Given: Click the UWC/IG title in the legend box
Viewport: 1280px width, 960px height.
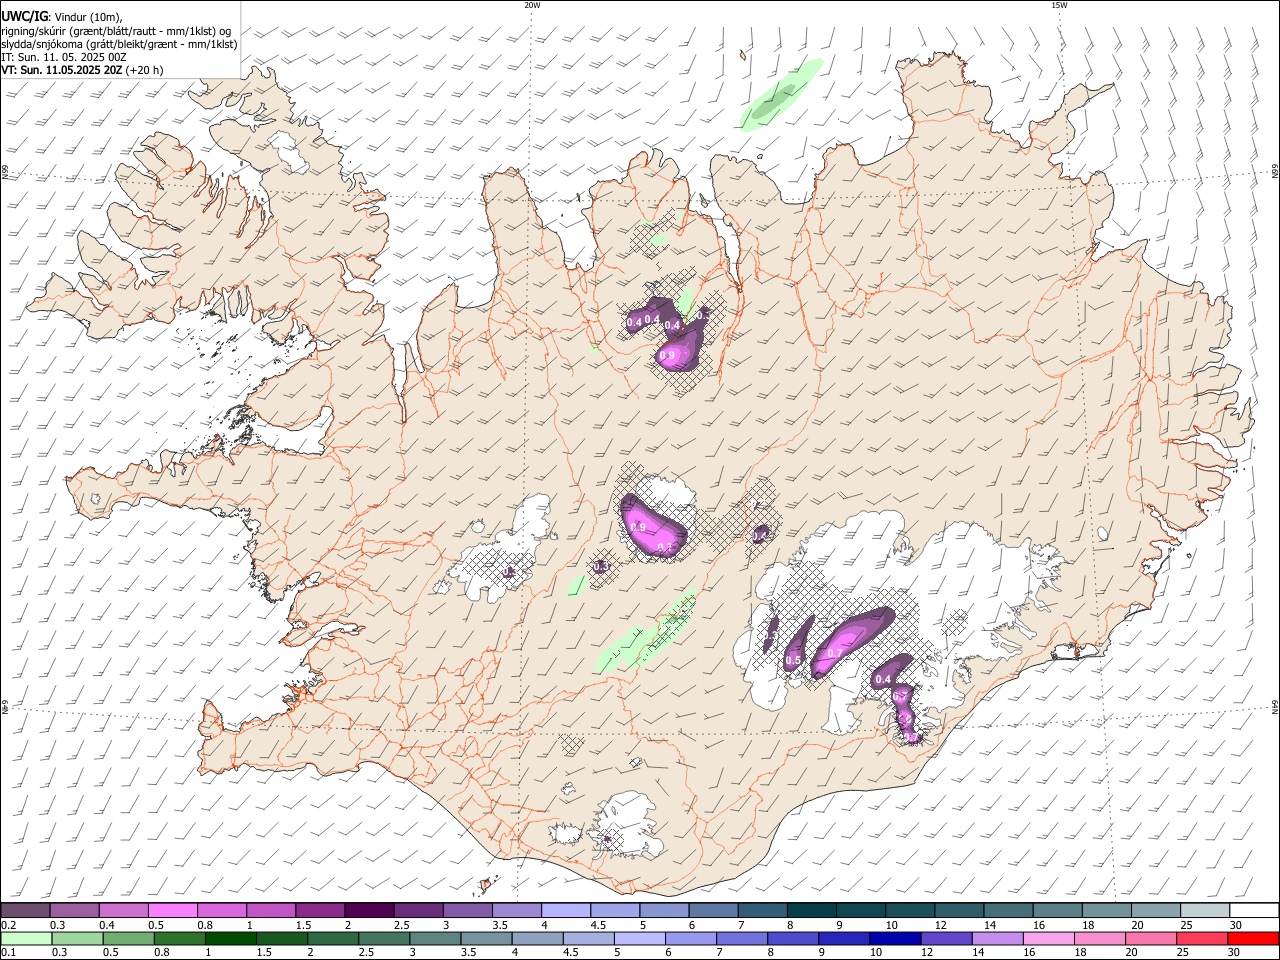Looking at the screenshot, I should [24, 16].
